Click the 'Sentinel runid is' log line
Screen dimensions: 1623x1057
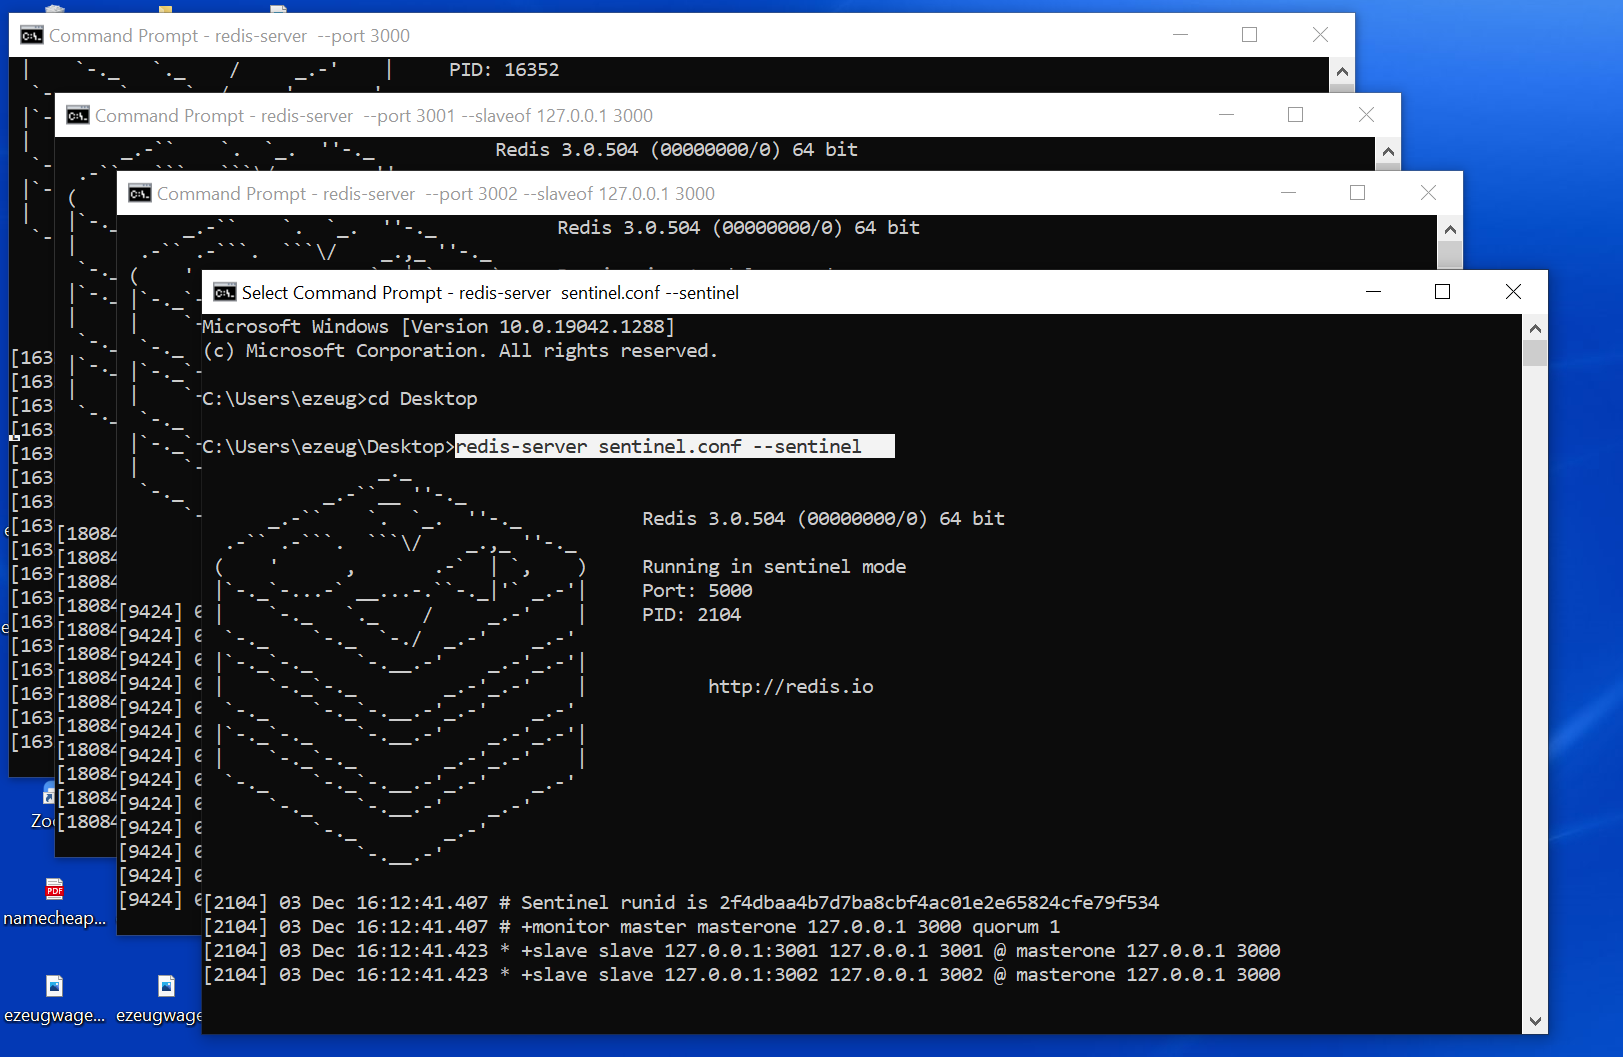coord(681,902)
